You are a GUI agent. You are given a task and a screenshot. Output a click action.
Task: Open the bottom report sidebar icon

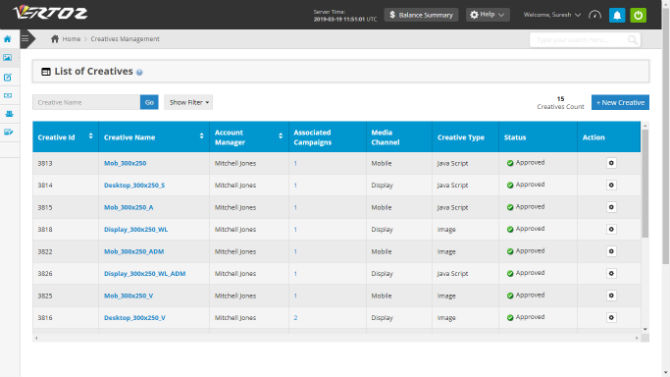click(9, 132)
